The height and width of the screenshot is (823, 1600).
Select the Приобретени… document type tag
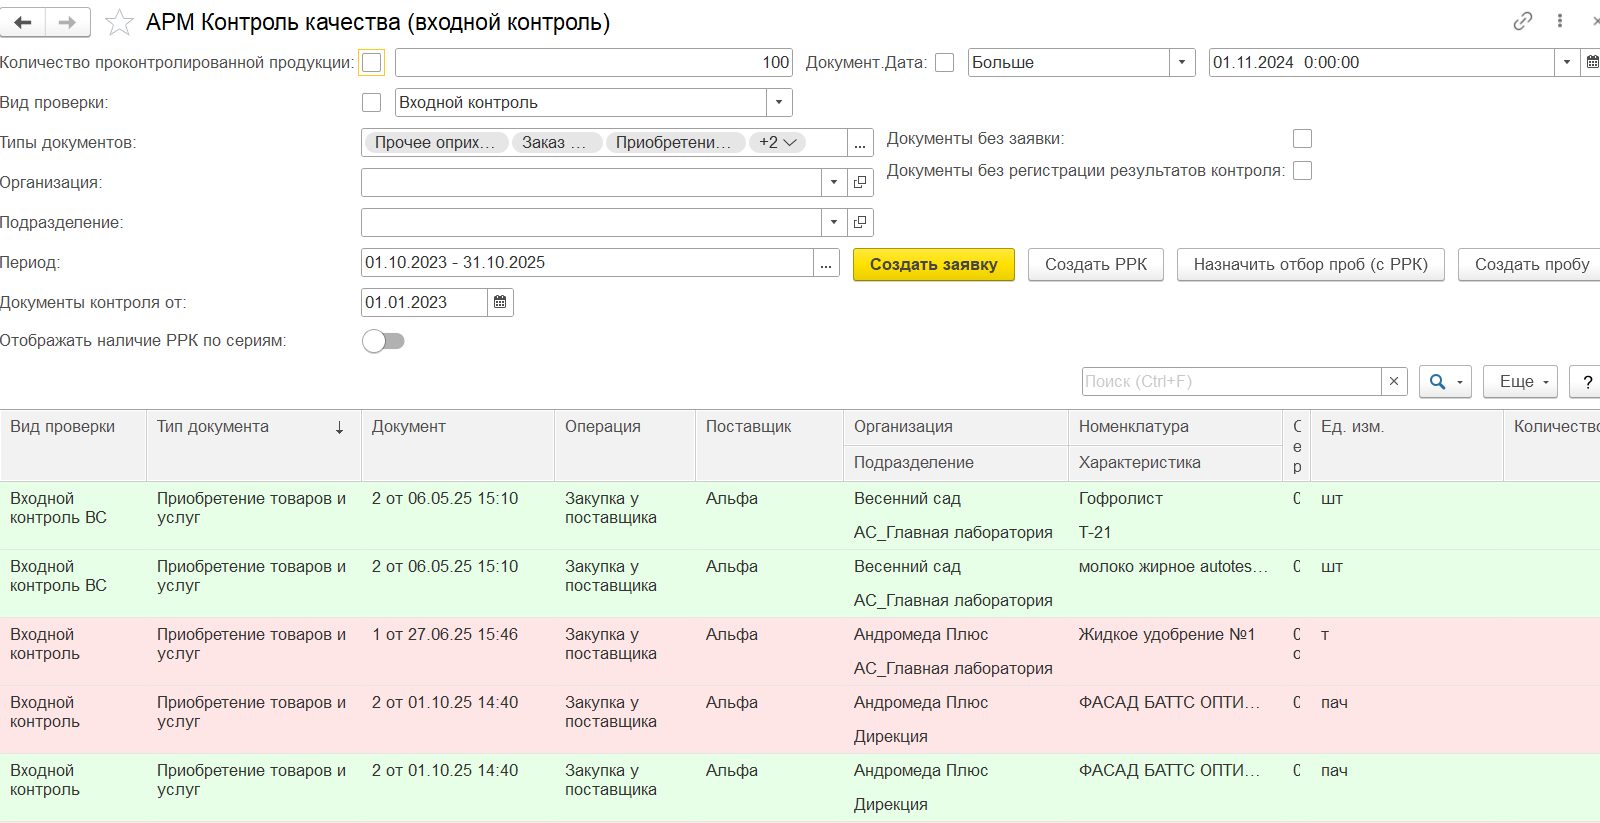[674, 143]
